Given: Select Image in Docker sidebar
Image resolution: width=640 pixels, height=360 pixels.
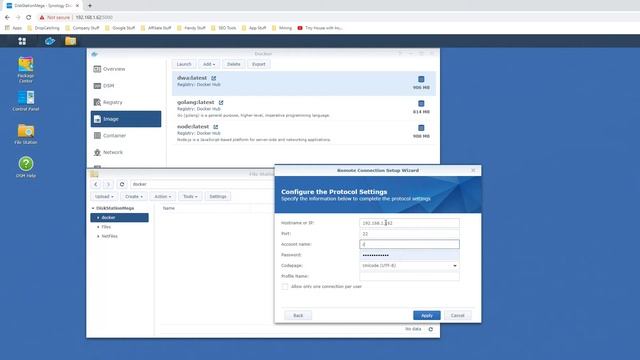Looking at the screenshot, I should tap(126, 119).
